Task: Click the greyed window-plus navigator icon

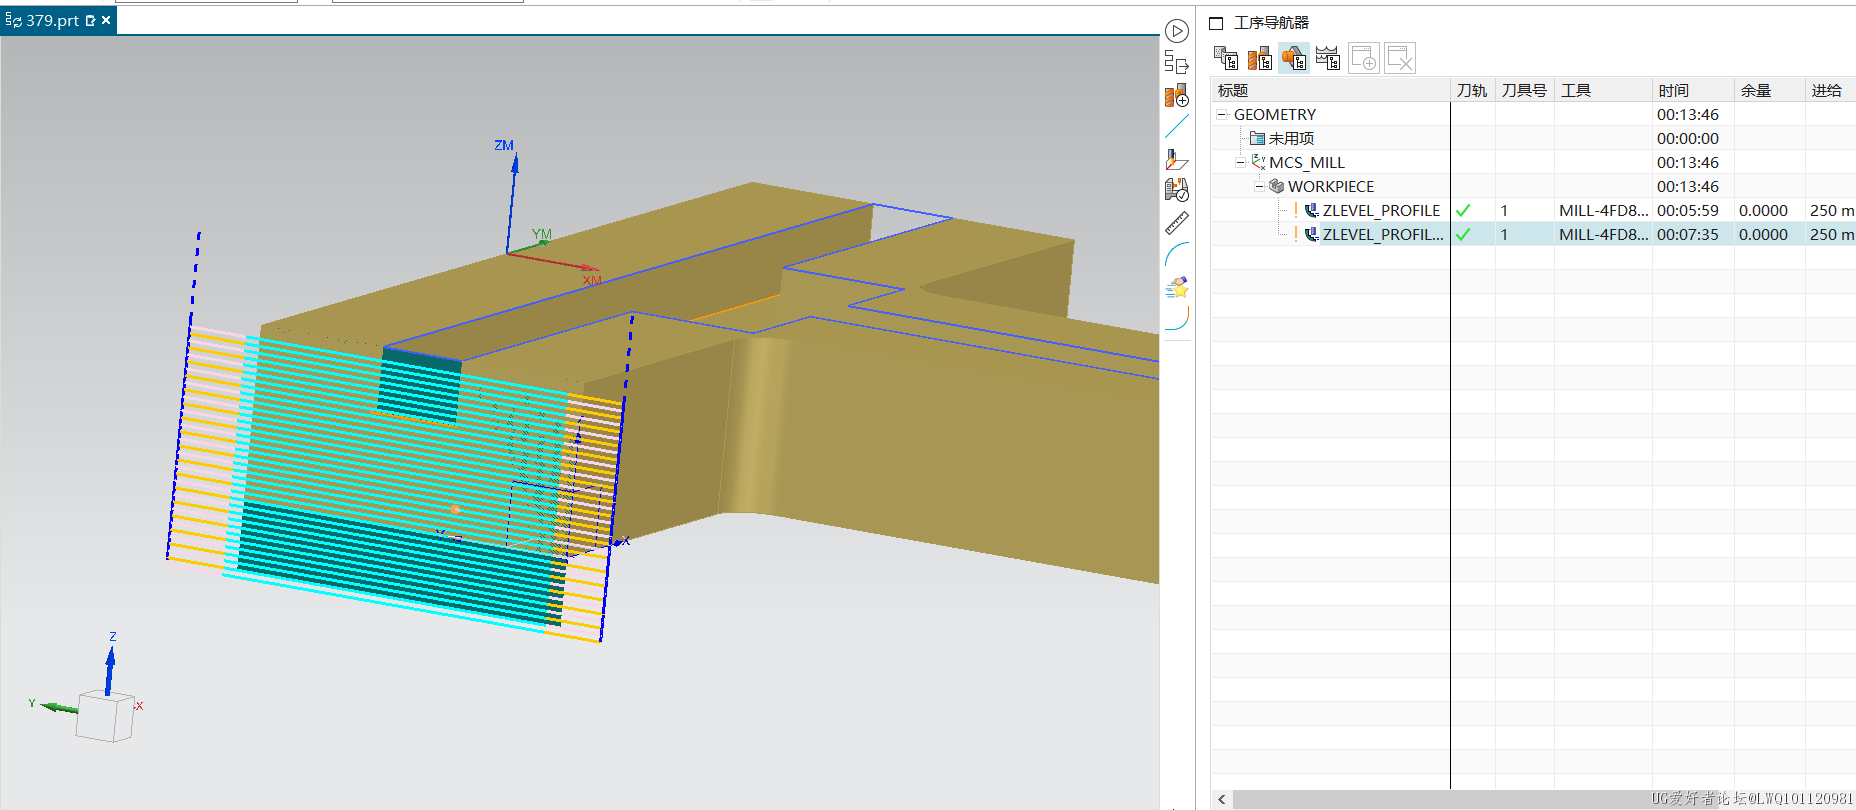Action: tap(1364, 58)
